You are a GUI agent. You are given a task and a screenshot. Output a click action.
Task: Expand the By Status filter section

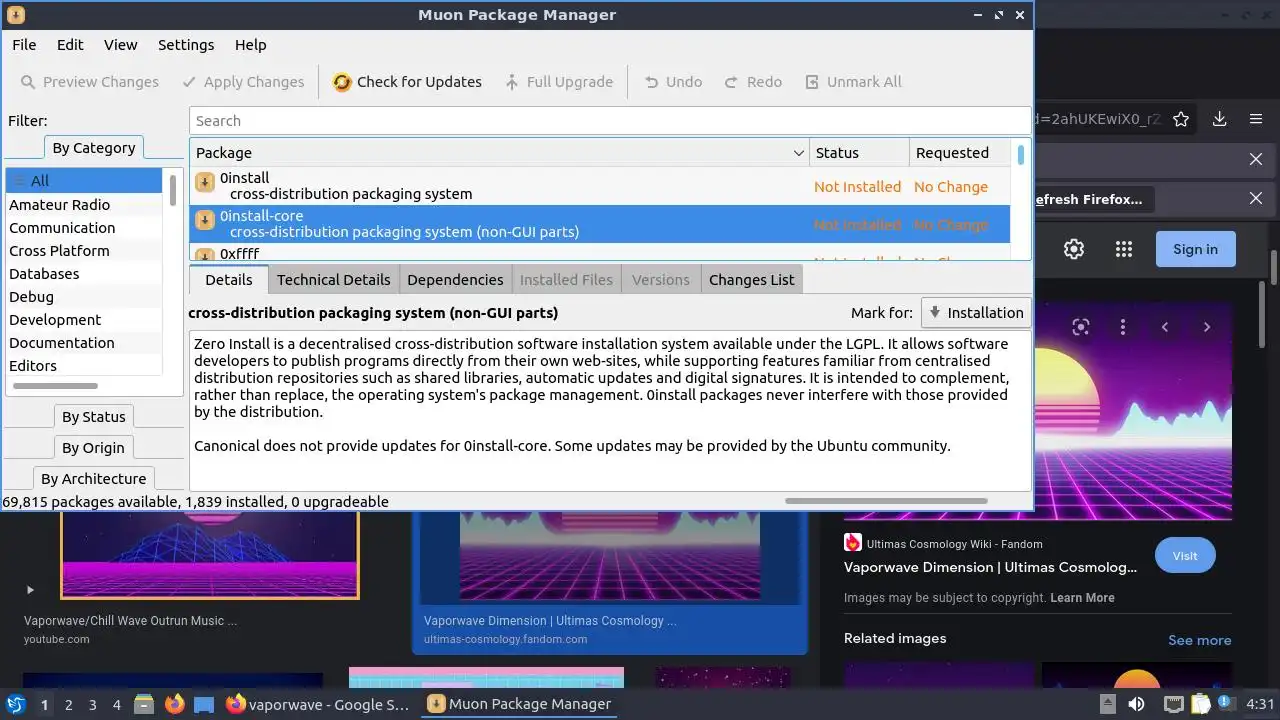[94, 417]
